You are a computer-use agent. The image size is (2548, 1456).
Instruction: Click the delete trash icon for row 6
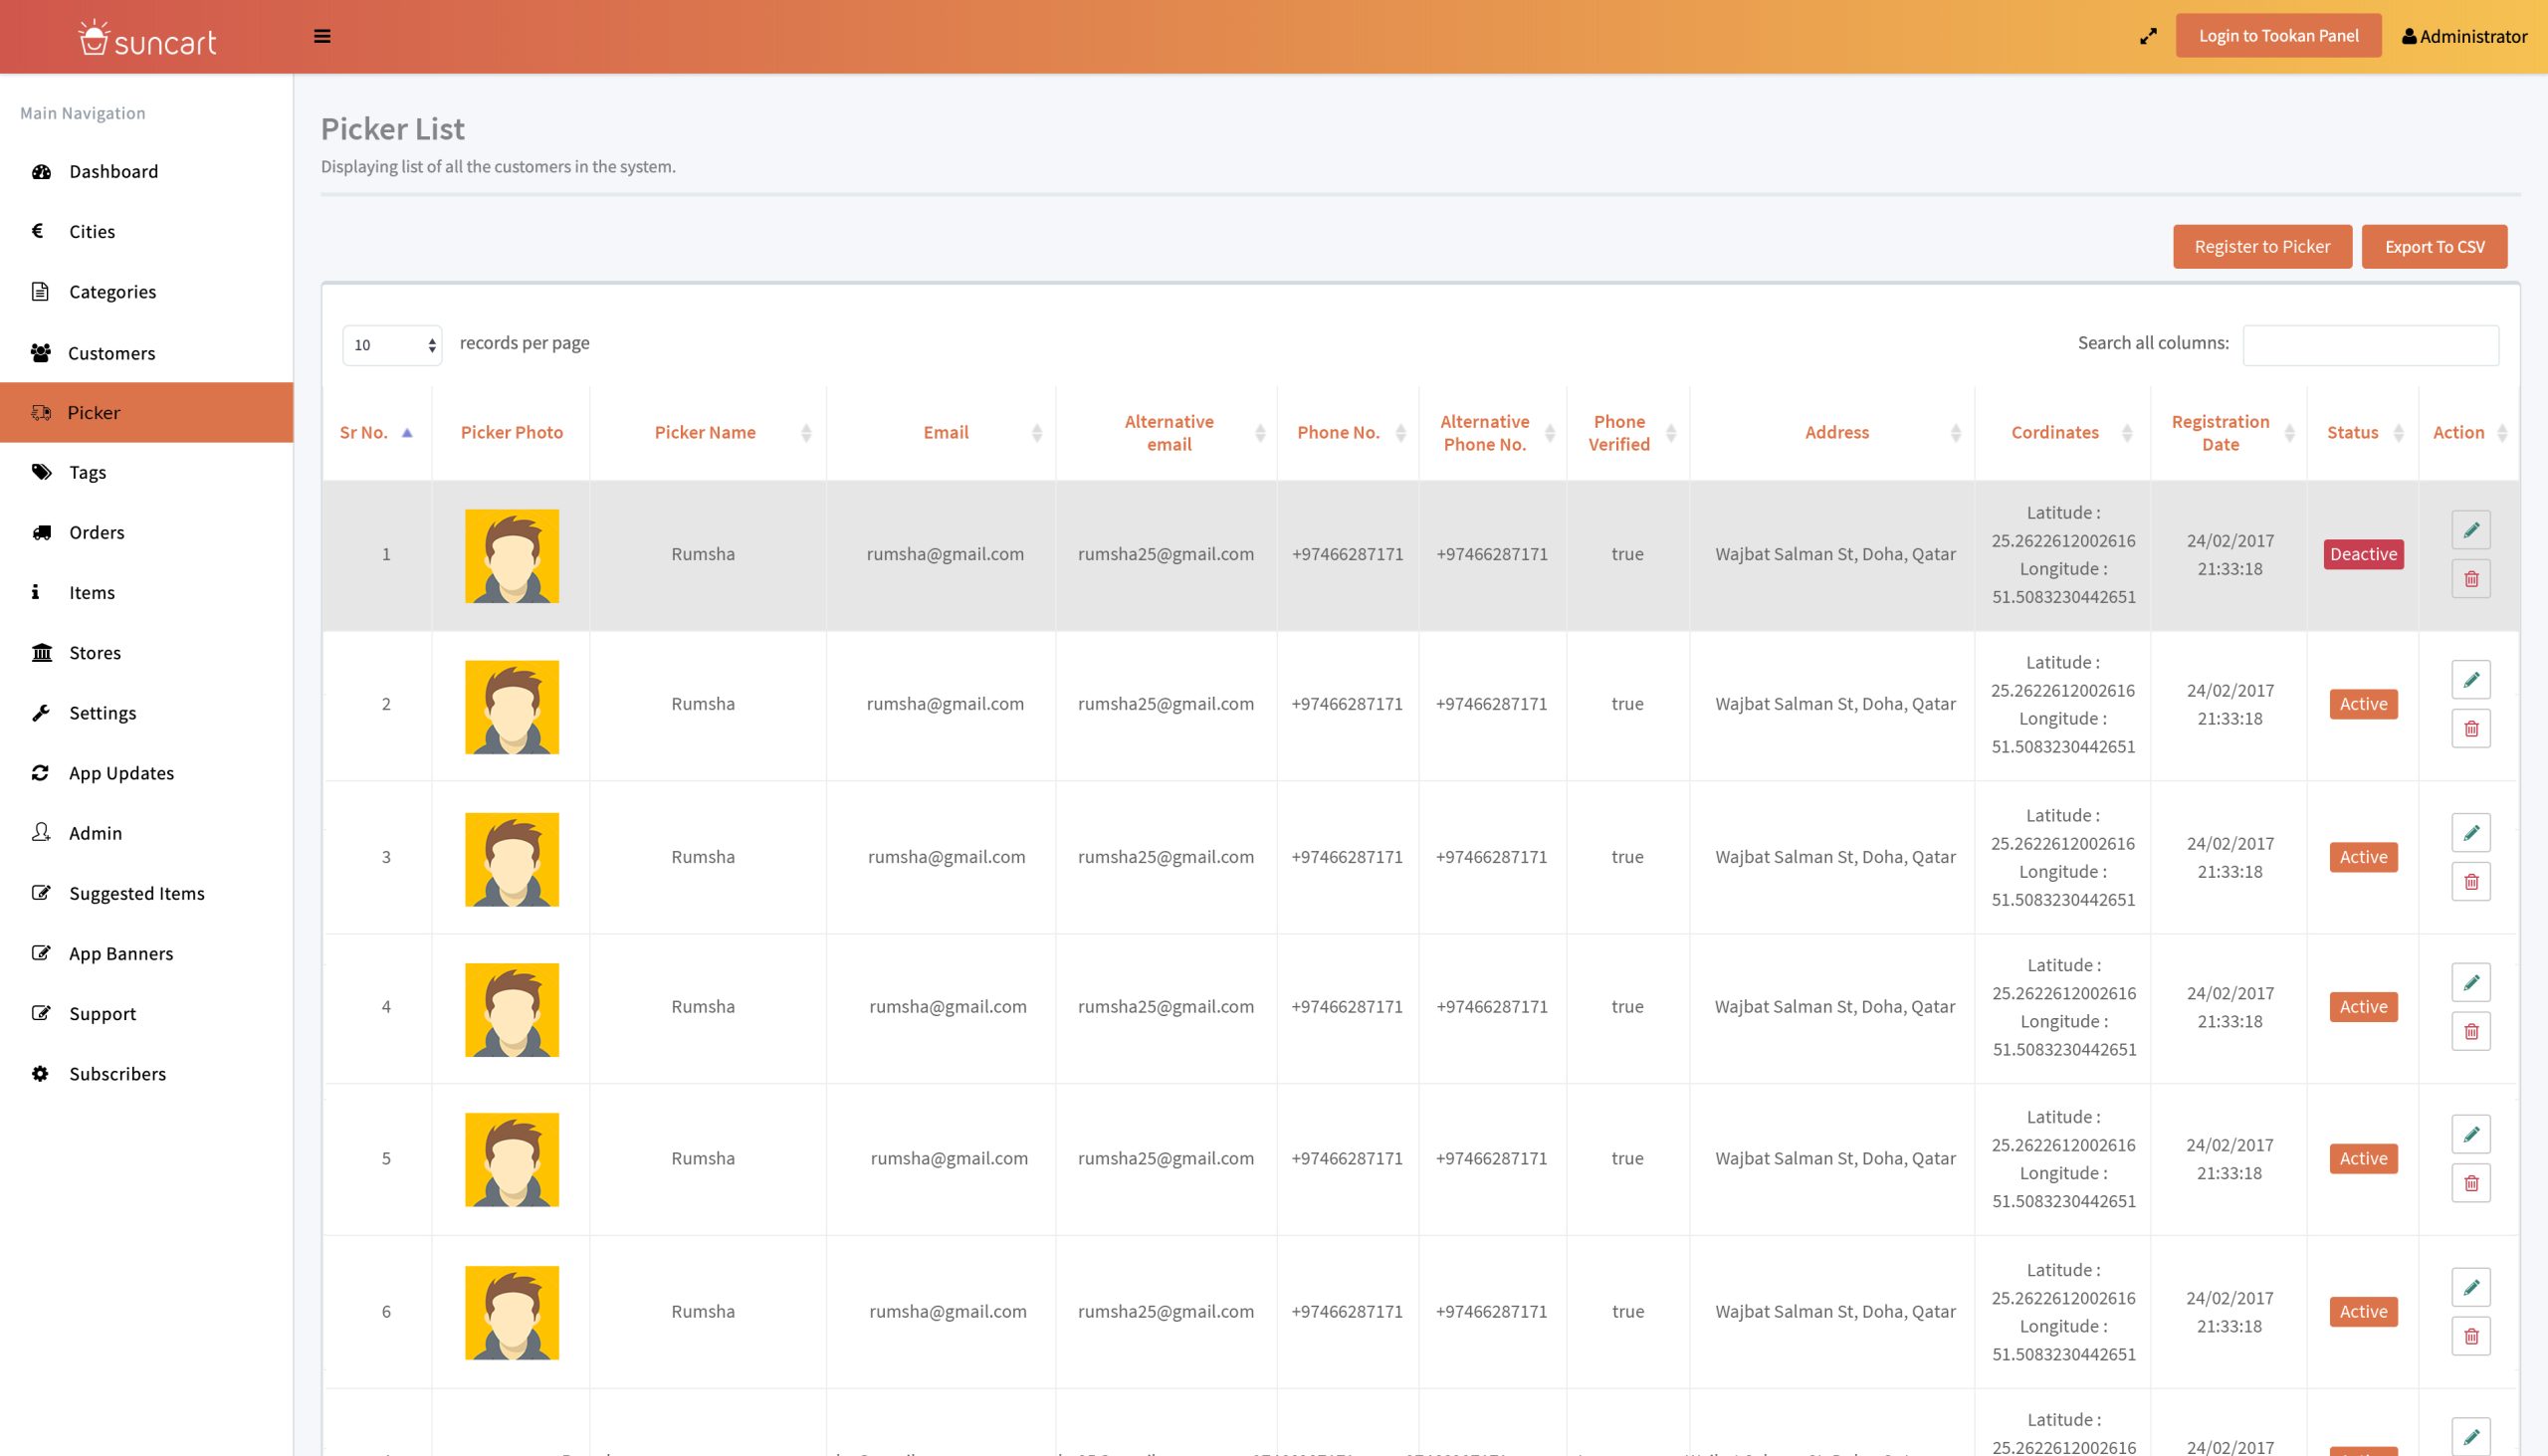pyautogui.click(x=2471, y=1337)
